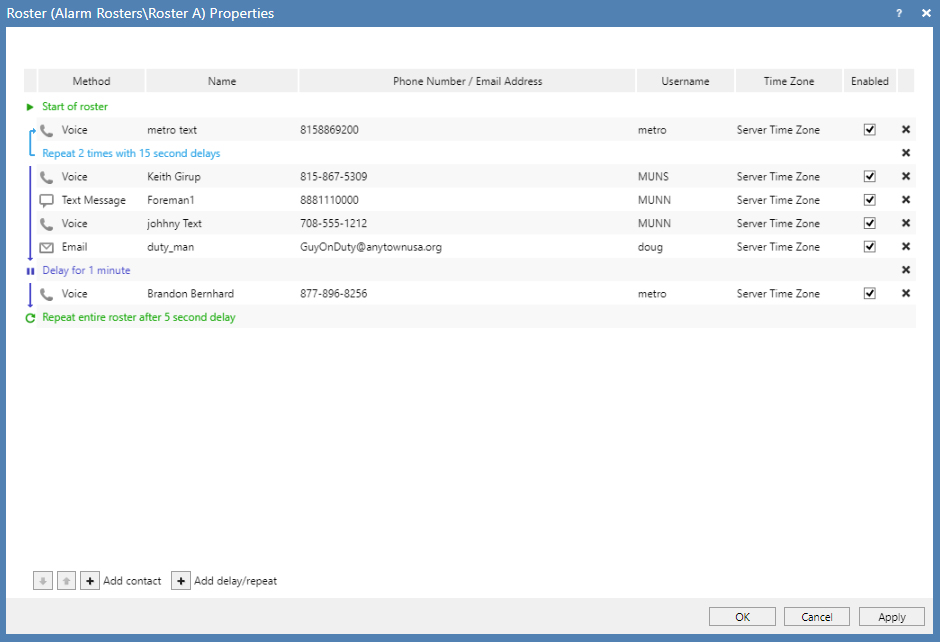Click Server Time Zone for duty_man
Viewport: 940px width, 642px height.
coord(778,246)
